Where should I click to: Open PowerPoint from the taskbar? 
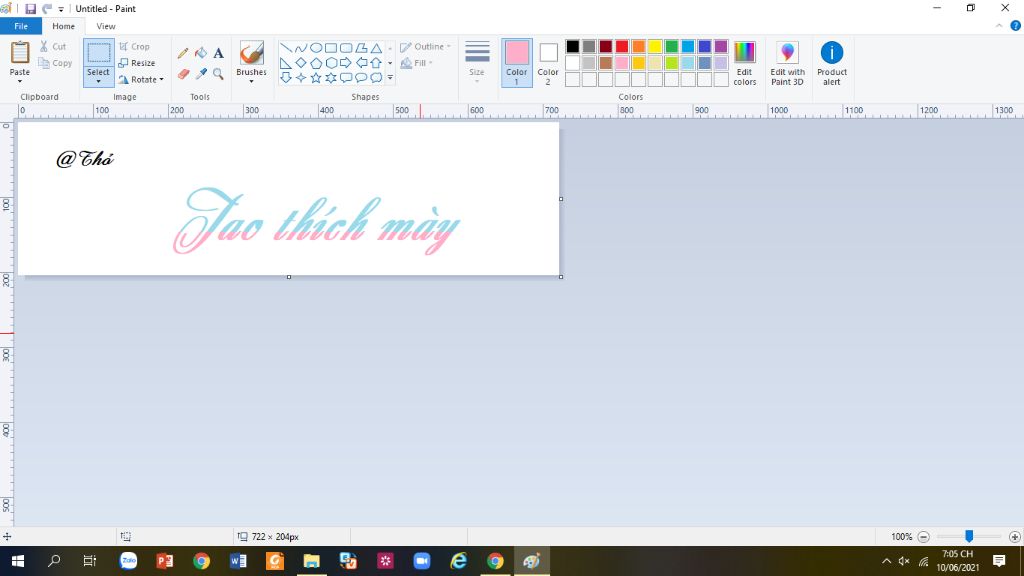(165, 561)
